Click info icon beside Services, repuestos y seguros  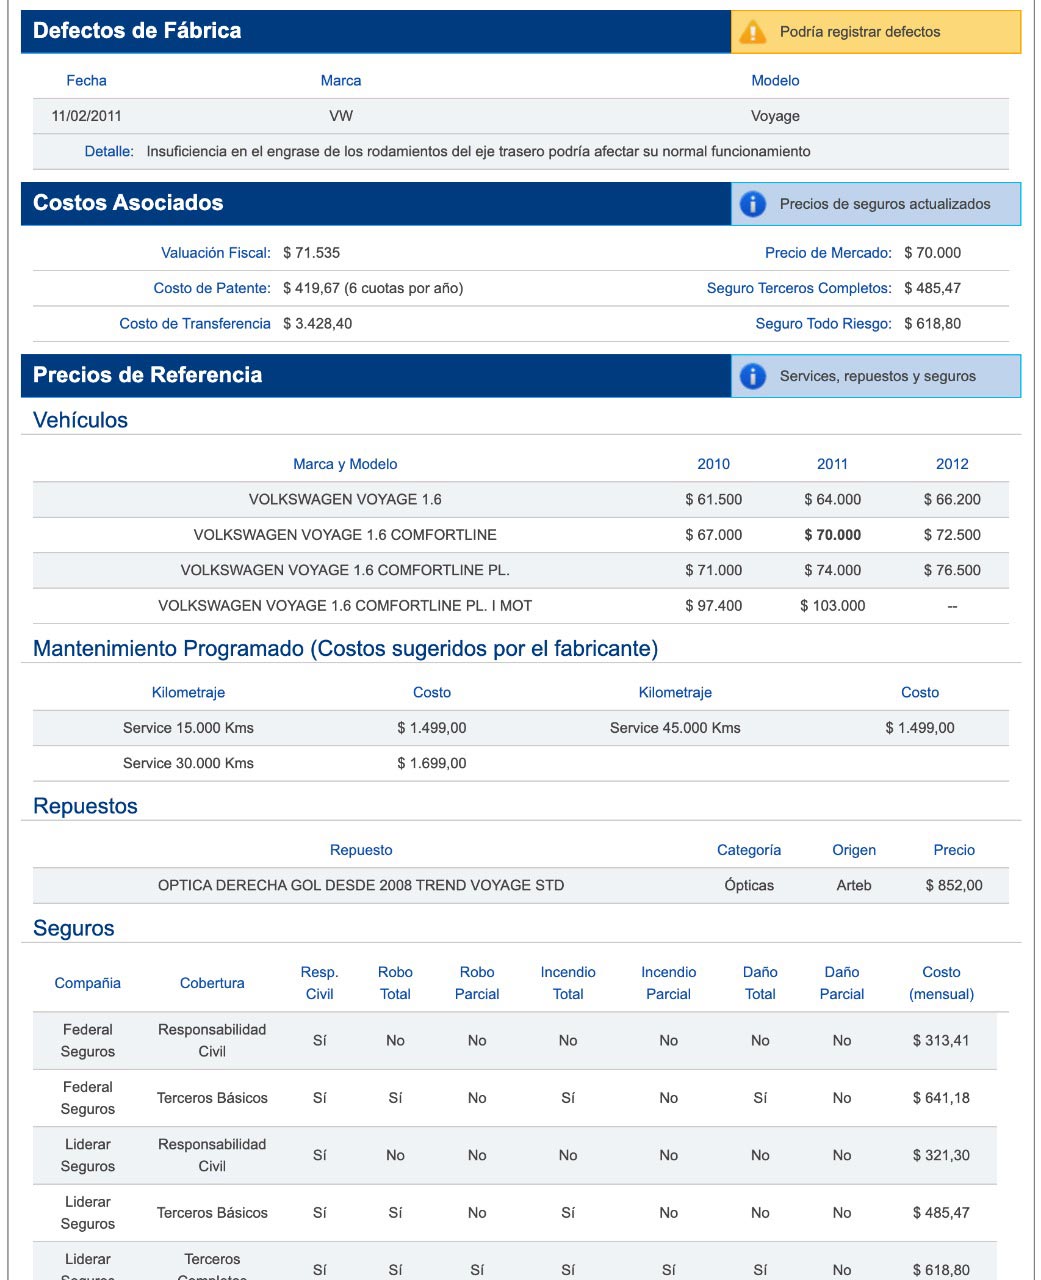click(x=752, y=376)
